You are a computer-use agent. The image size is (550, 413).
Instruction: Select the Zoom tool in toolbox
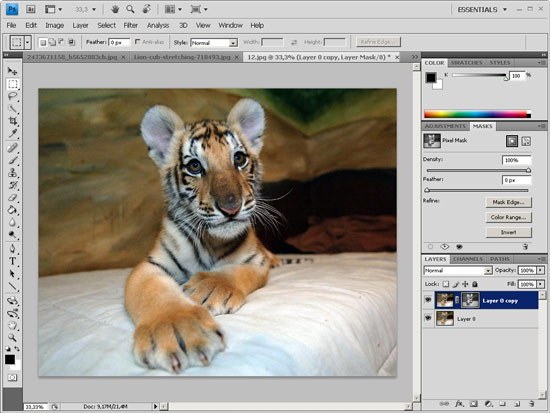(12, 338)
